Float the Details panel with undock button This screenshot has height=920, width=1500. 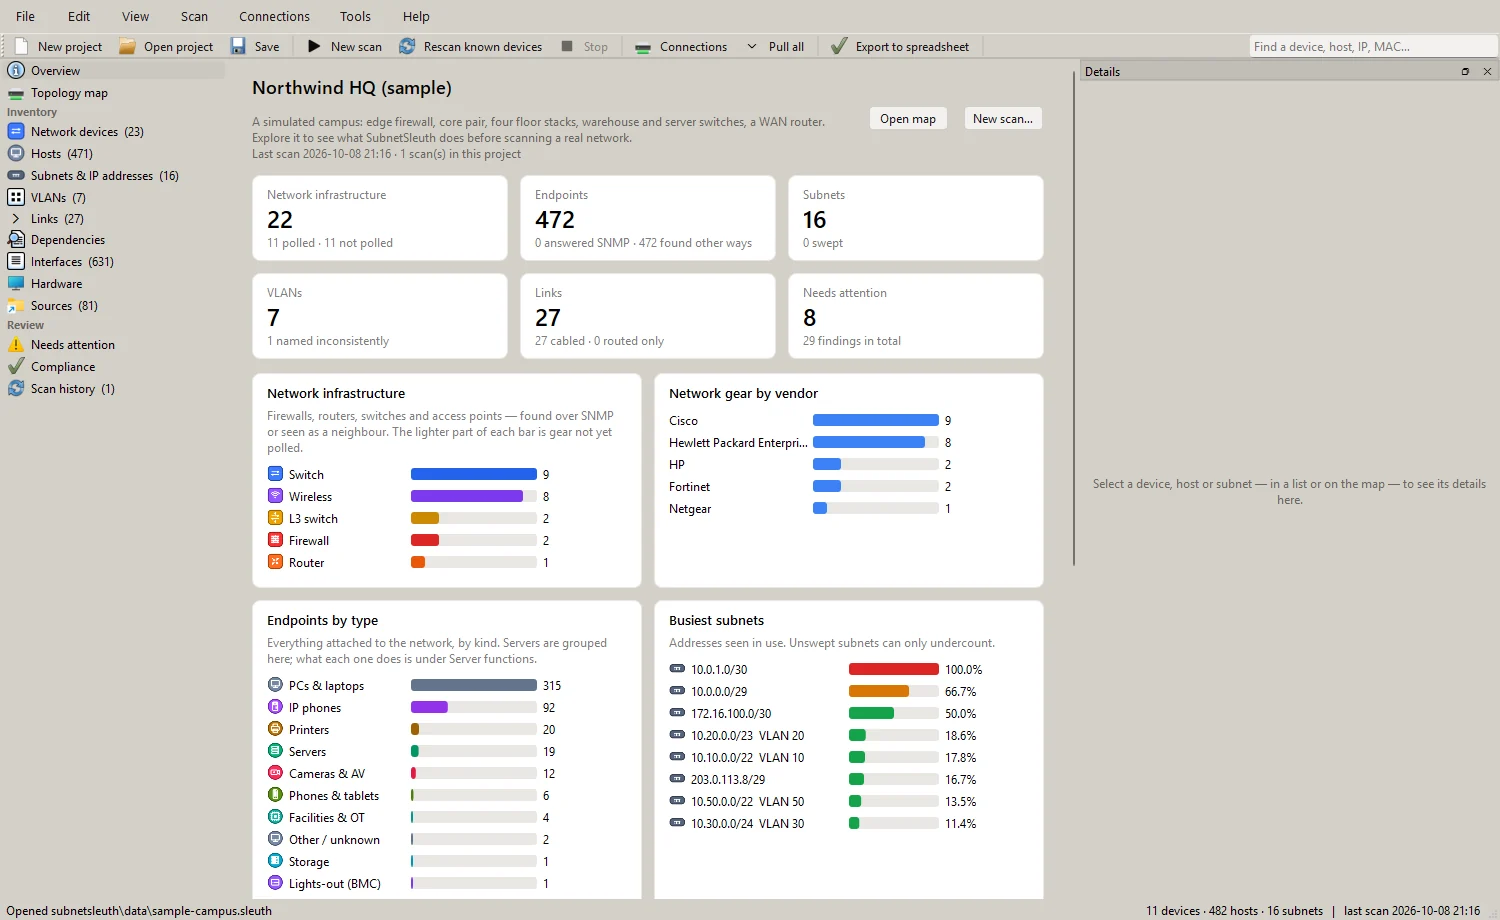tap(1465, 72)
